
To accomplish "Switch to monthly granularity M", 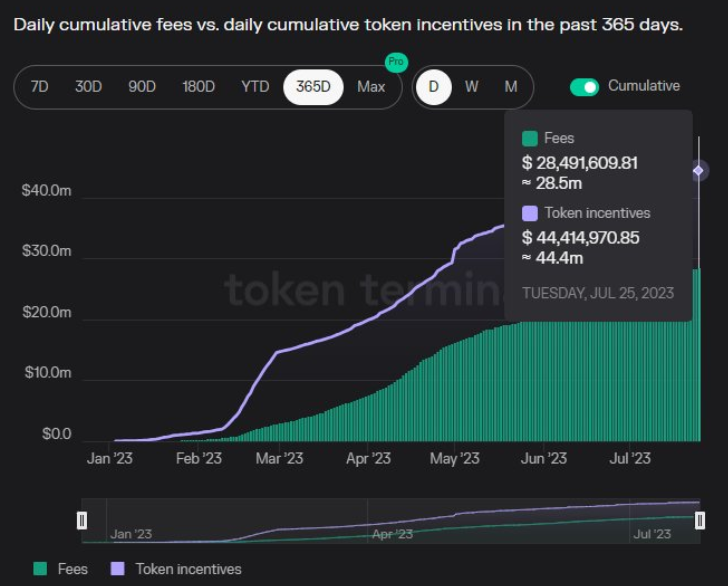I will [x=510, y=87].
